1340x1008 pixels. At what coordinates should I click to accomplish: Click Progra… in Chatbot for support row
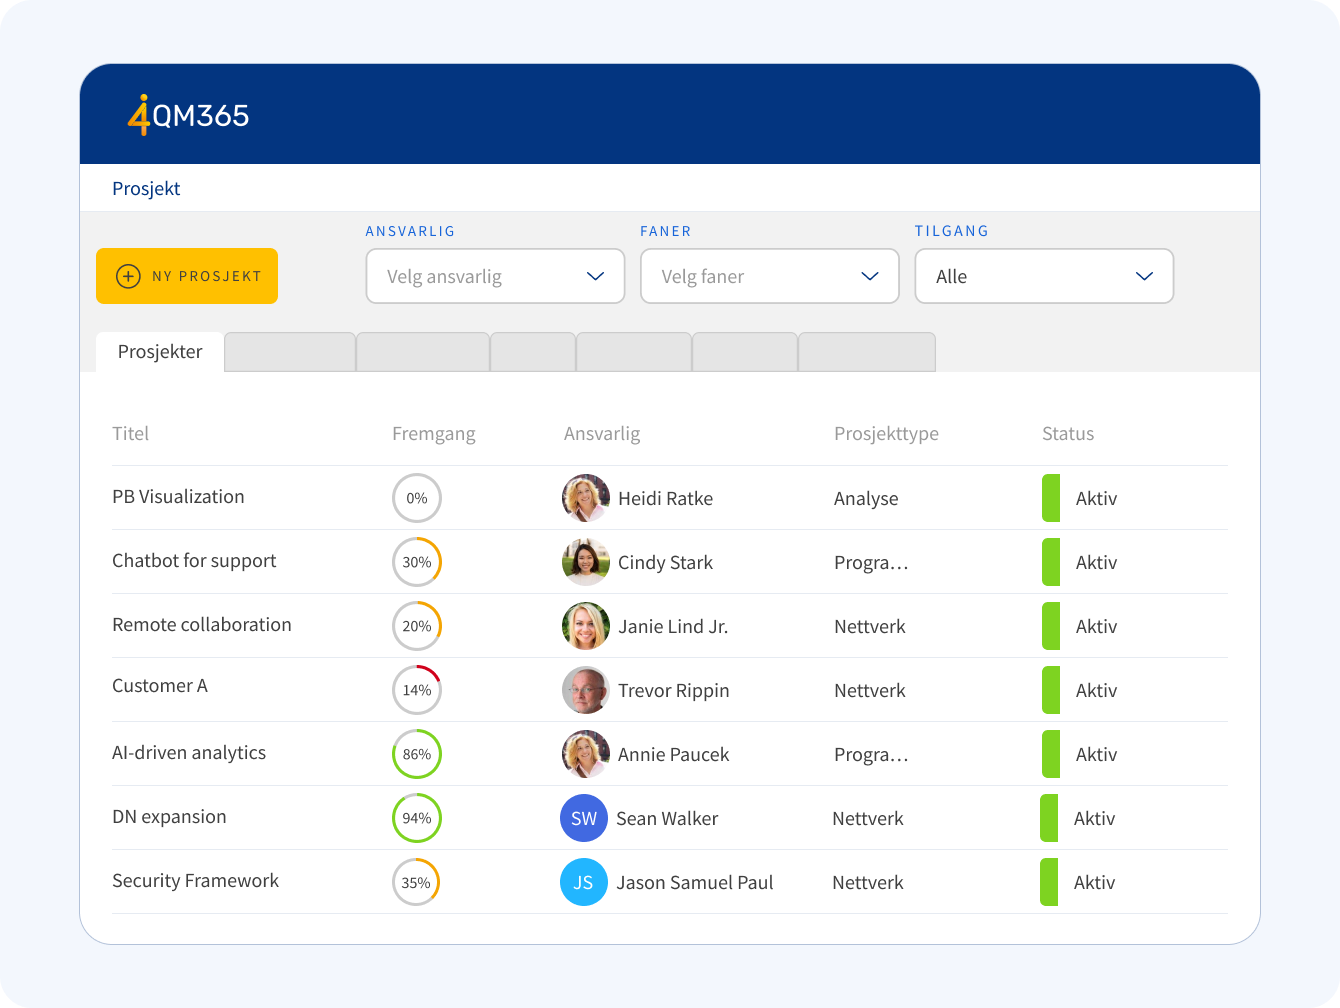(871, 562)
